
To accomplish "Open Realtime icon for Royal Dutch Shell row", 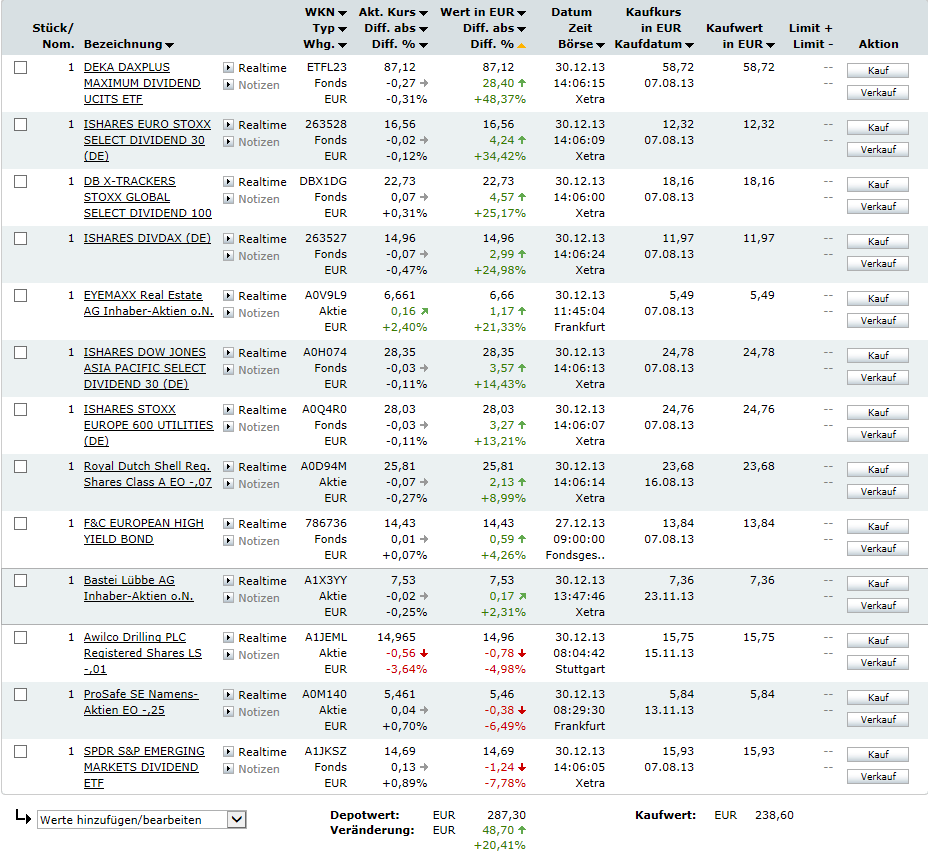I will pyautogui.click(x=228, y=466).
